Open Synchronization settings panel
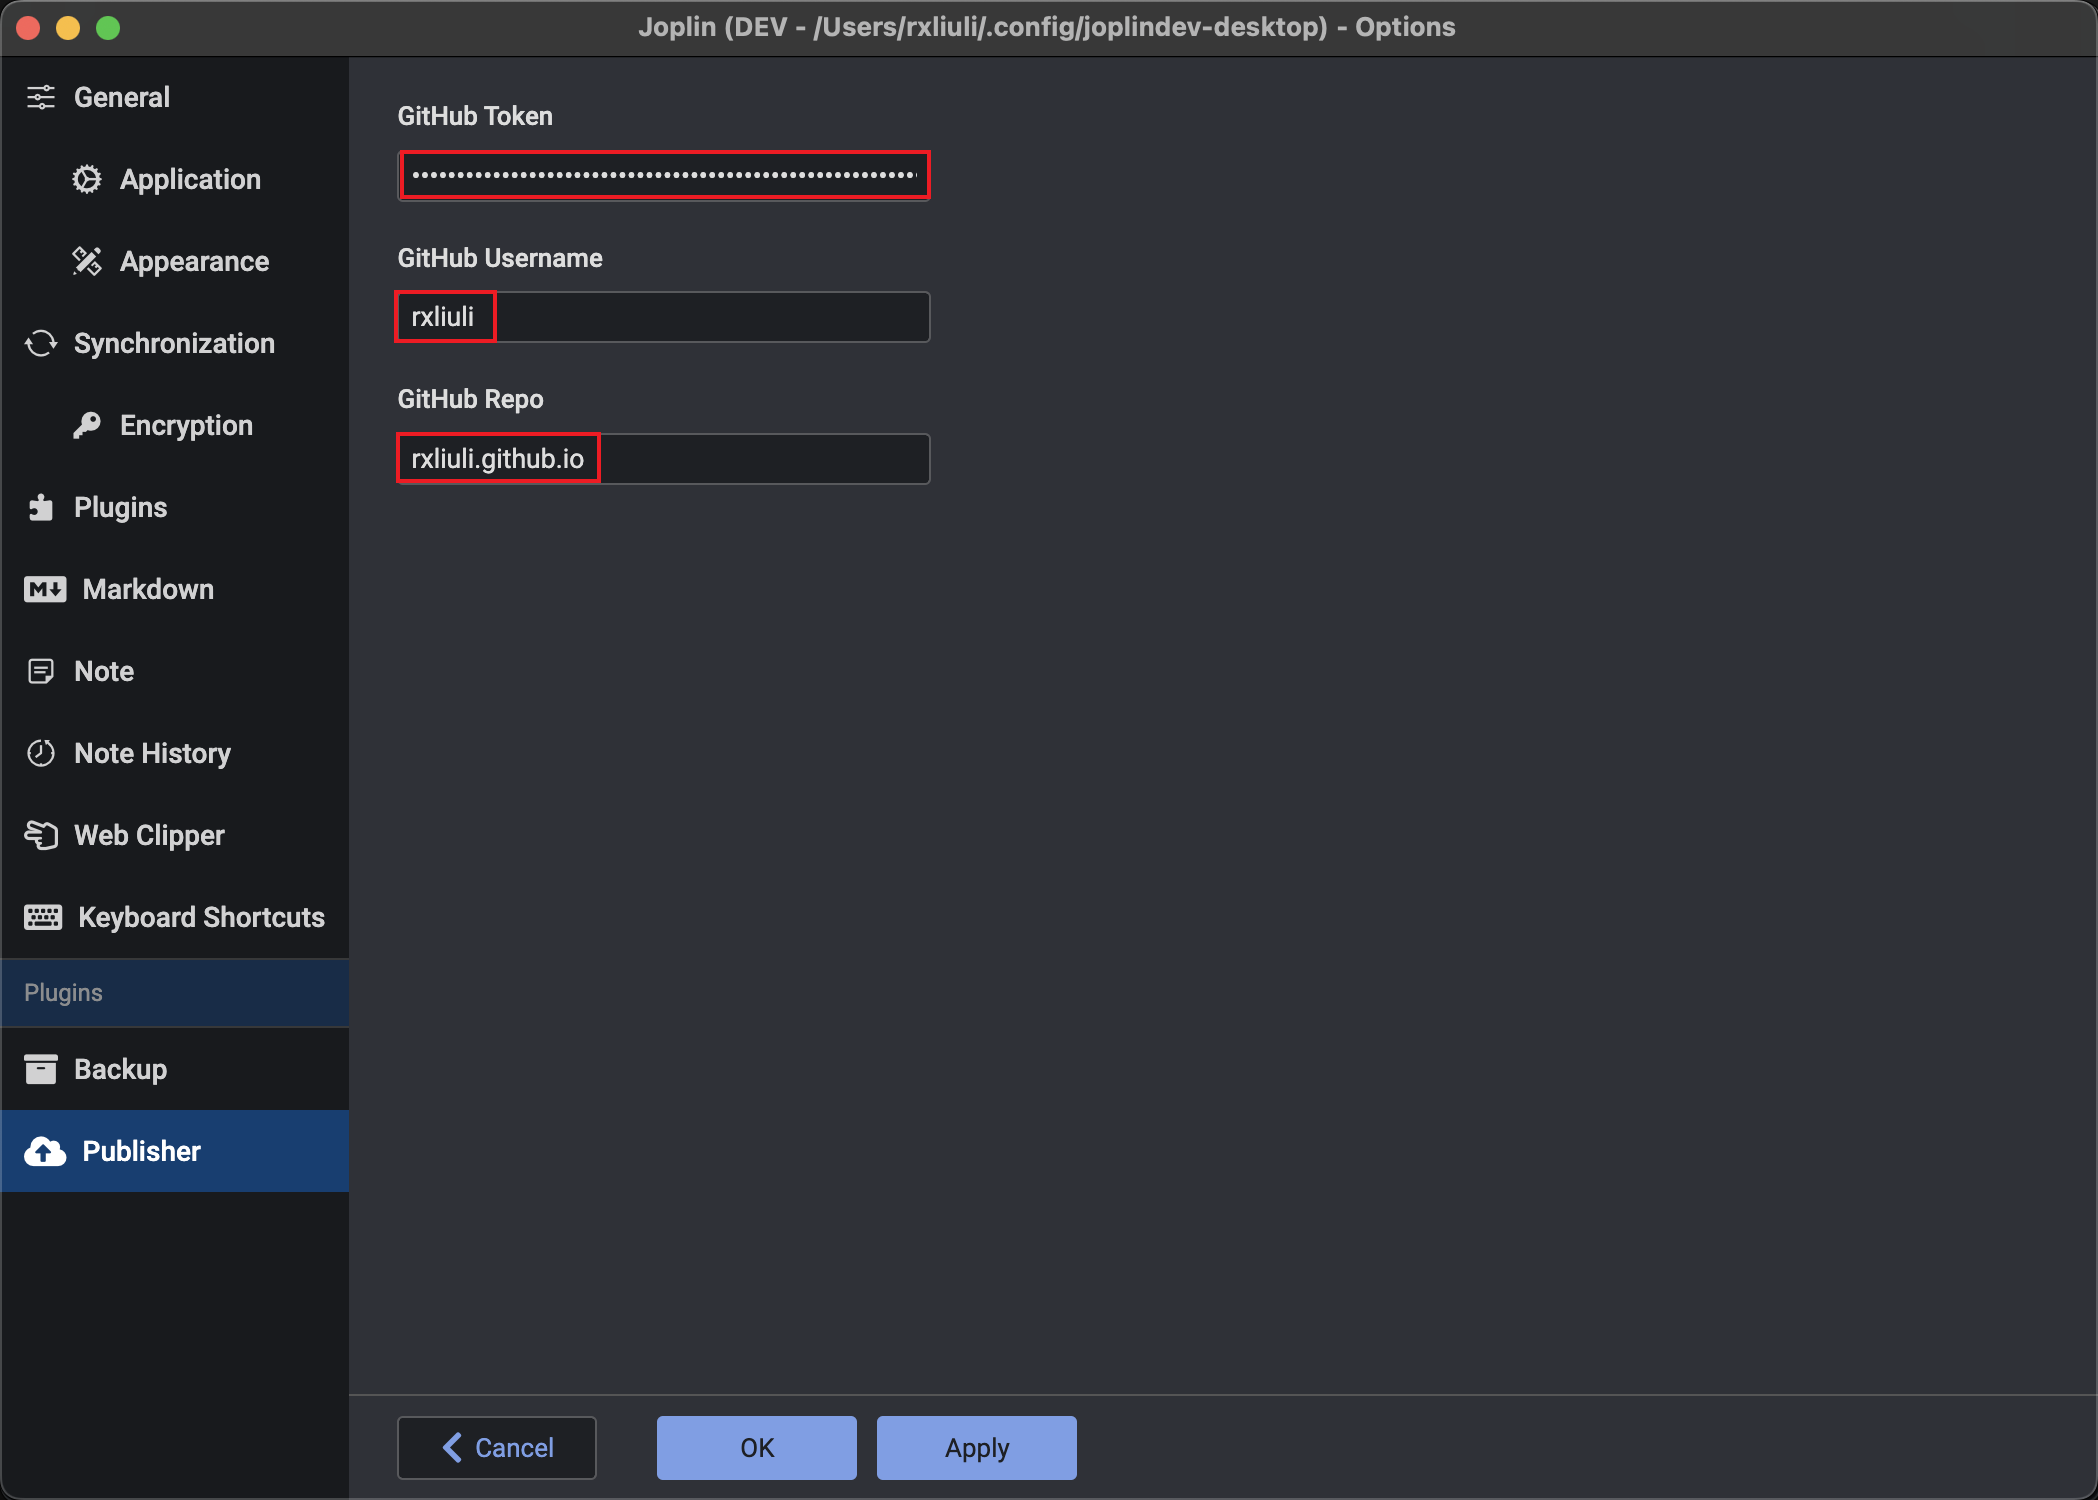The height and width of the screenshot is (1500, 2098). point(174,343)
